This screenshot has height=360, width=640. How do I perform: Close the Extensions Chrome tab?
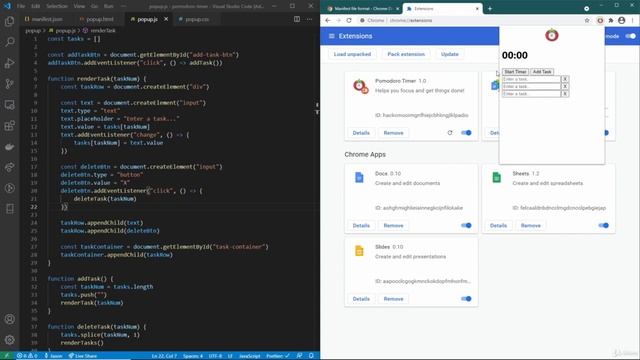click(x=477, y=9)
